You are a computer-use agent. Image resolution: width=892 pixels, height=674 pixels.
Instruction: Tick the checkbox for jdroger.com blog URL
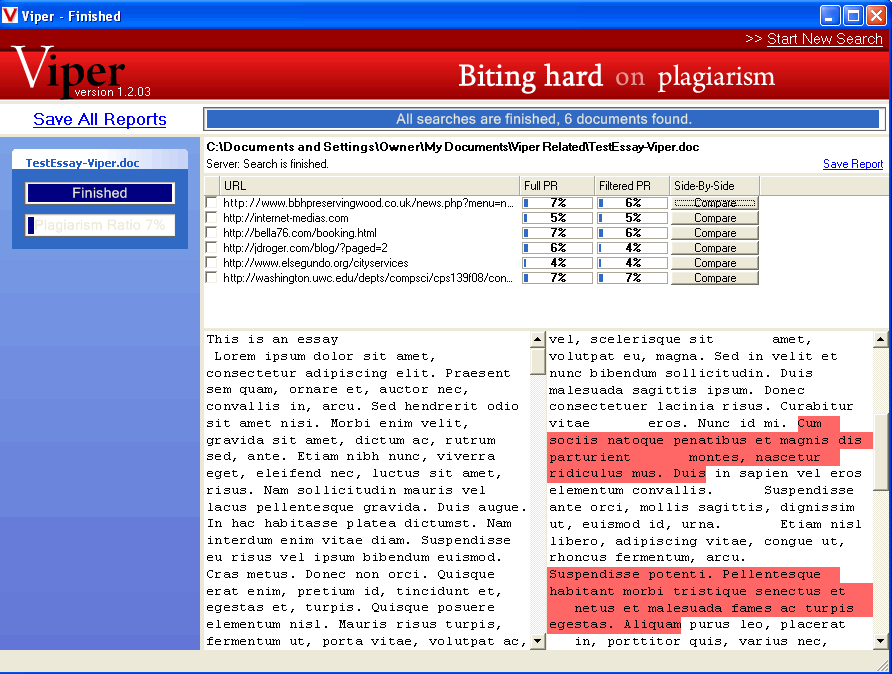click(x=212, y=247)
